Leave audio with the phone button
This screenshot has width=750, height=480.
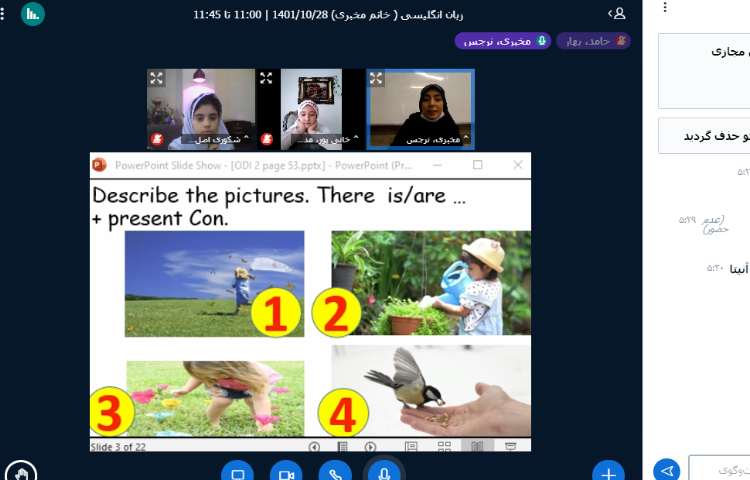pyautogui.click(x=335, y=474)
